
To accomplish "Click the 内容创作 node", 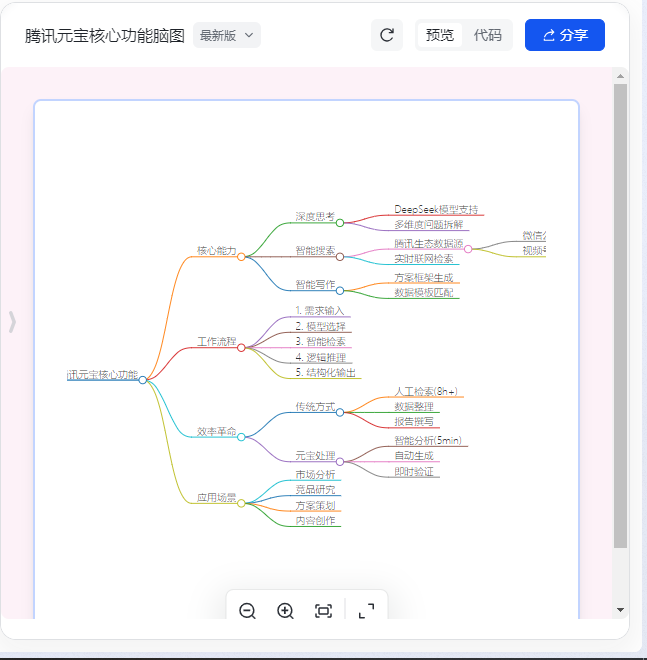I will click(315, 521).
